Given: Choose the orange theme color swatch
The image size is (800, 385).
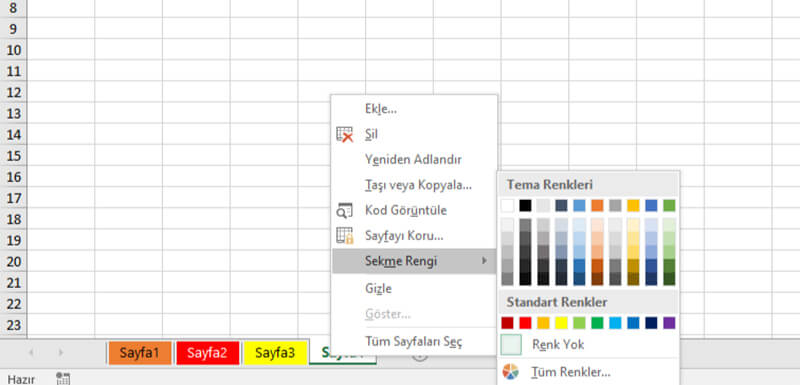Looking at the screenshot, I should (597, 206).
